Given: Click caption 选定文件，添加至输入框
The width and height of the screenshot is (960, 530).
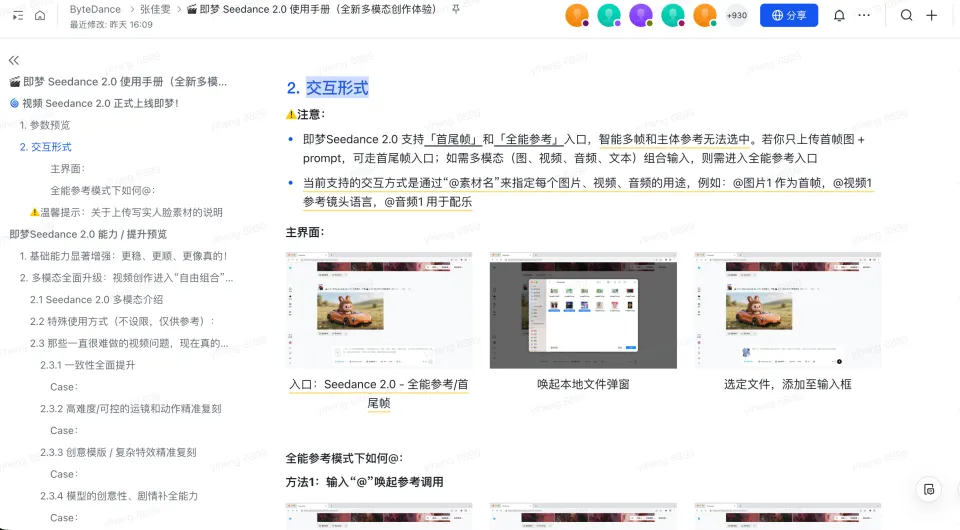Looking at the screenshot, I should (x=787, y=384).
